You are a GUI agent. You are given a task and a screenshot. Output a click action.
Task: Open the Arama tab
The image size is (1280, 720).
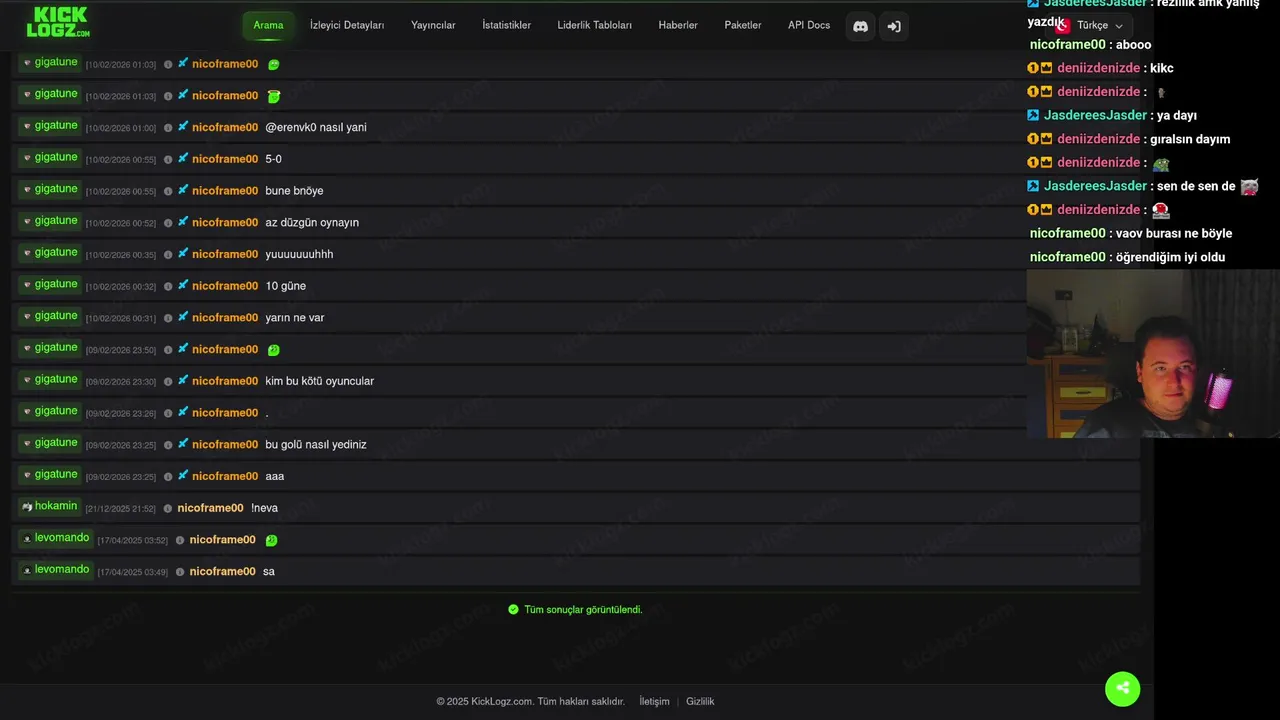(268, 25)
